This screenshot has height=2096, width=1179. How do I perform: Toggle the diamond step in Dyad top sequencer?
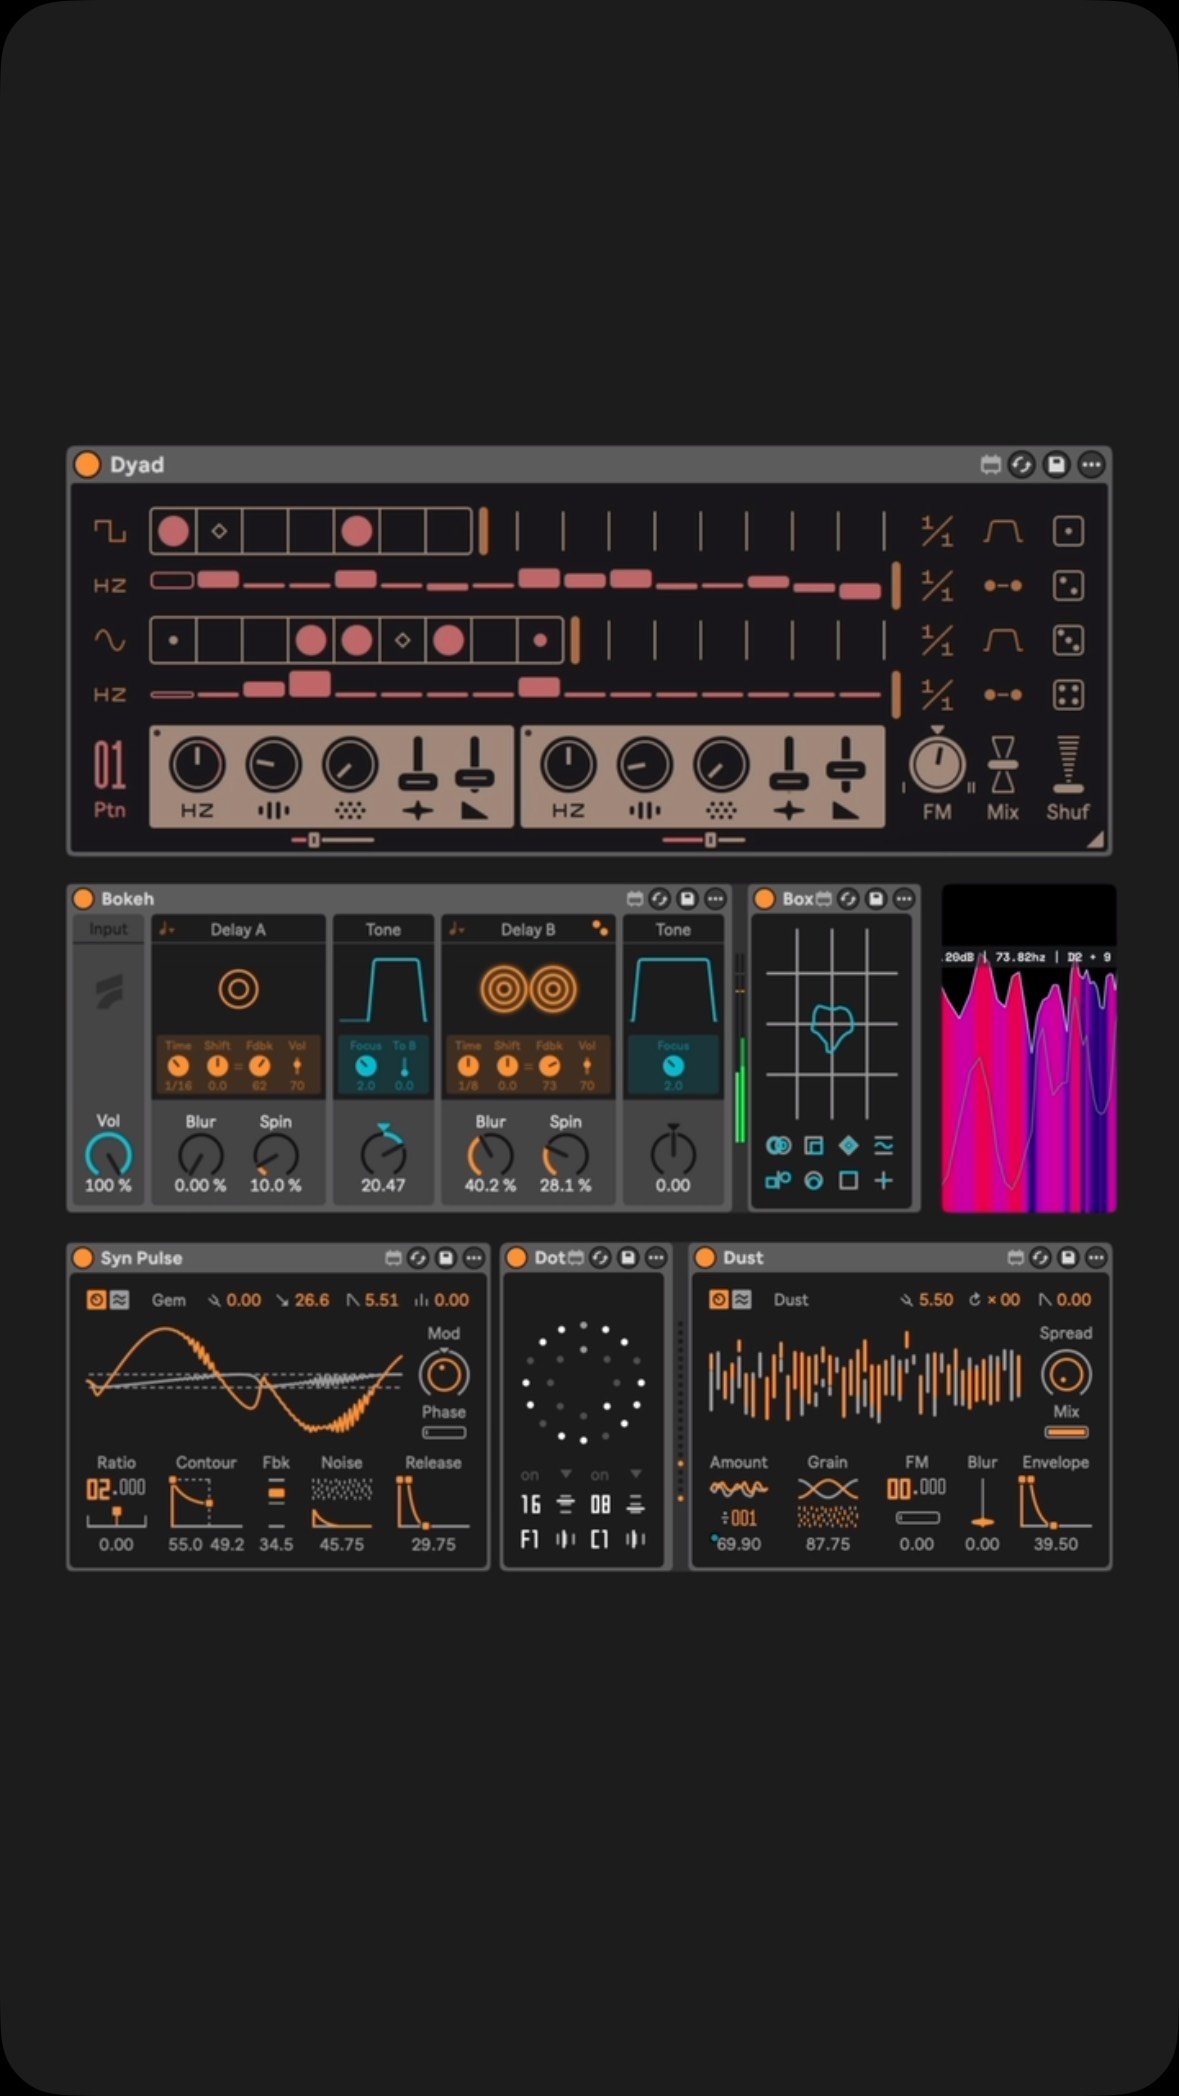click(219, 531)
